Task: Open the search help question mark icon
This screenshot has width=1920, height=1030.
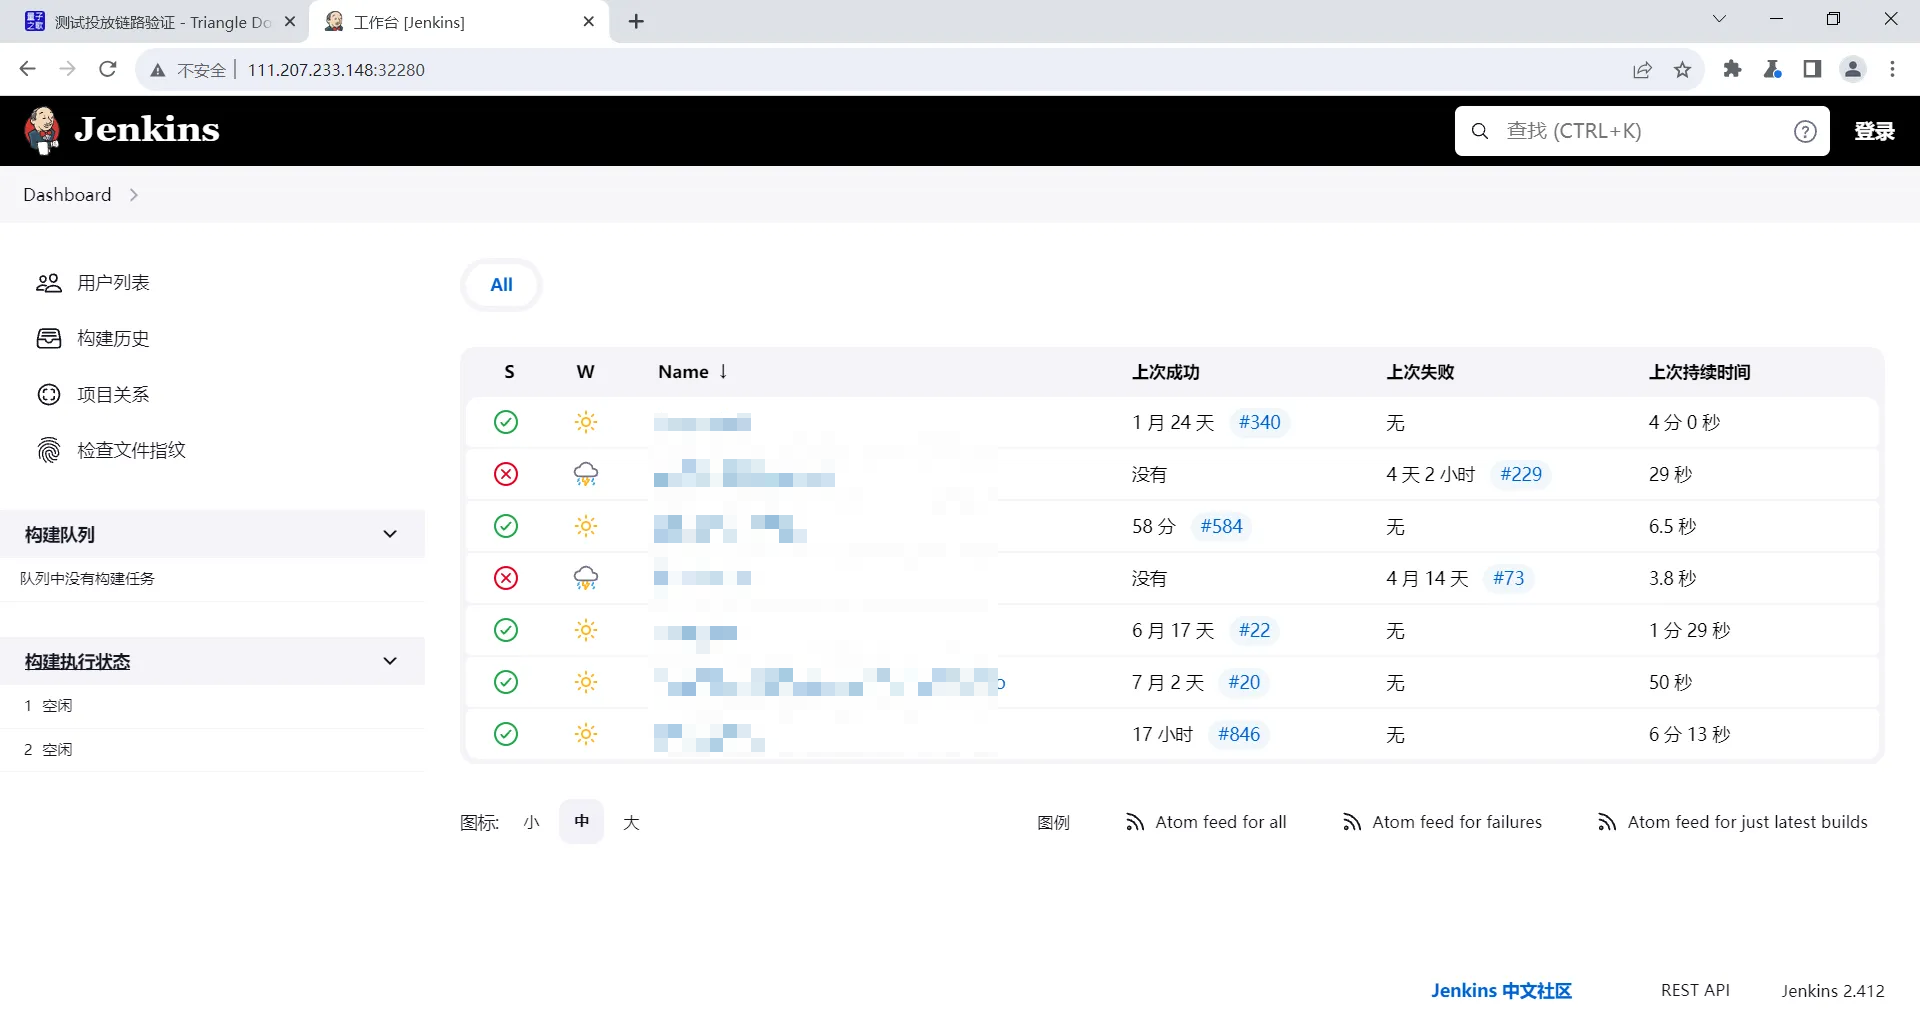Action: (x=1804, y=131)
